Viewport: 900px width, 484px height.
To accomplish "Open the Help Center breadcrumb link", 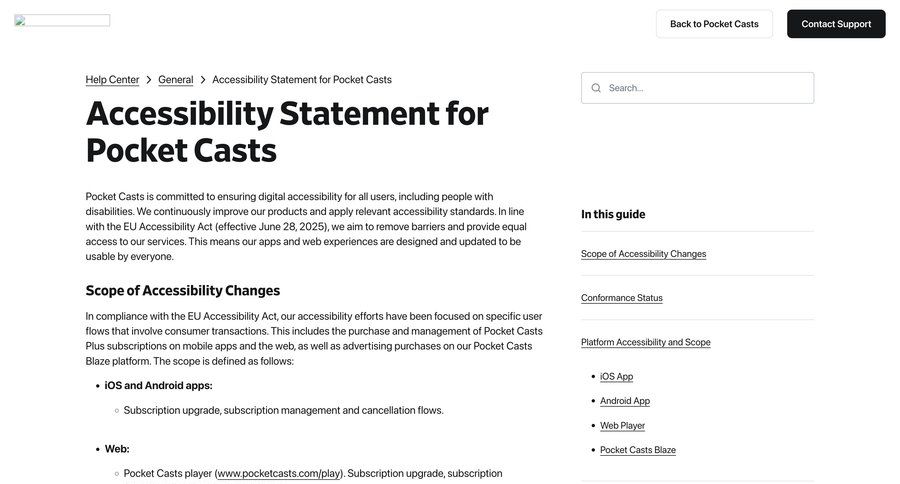I will 112,80.
